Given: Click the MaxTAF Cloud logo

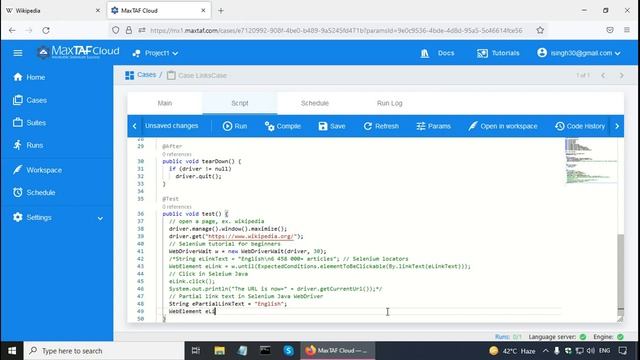Looking at the screenshot, I should pos(78,52).
